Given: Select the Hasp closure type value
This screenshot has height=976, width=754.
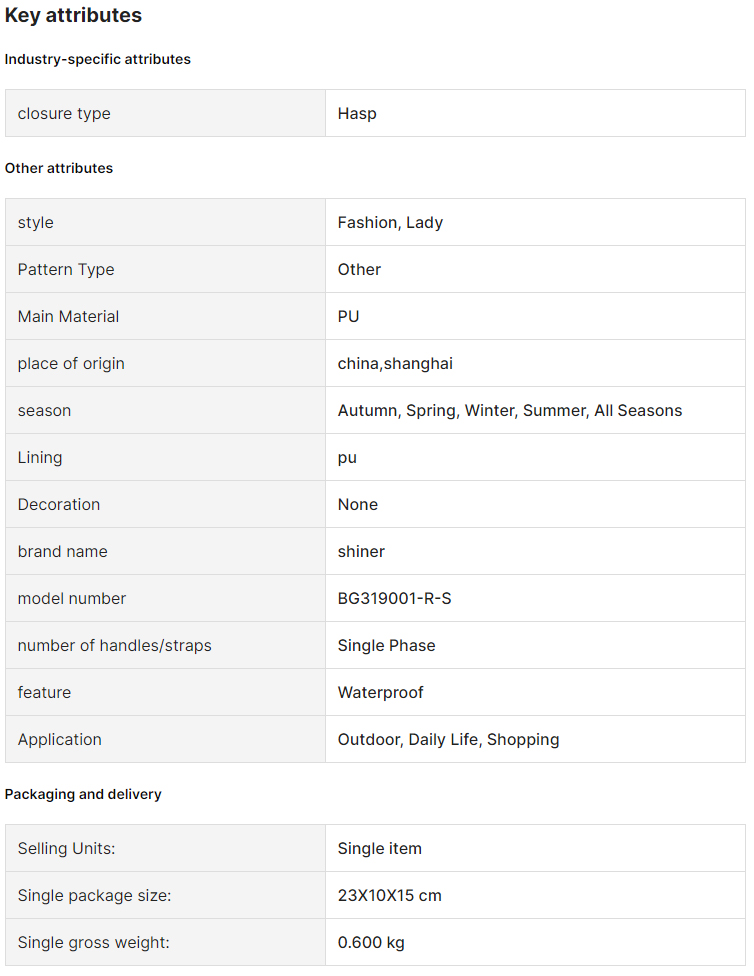Looking at the screenshot, I should click(x=357, y=113).
